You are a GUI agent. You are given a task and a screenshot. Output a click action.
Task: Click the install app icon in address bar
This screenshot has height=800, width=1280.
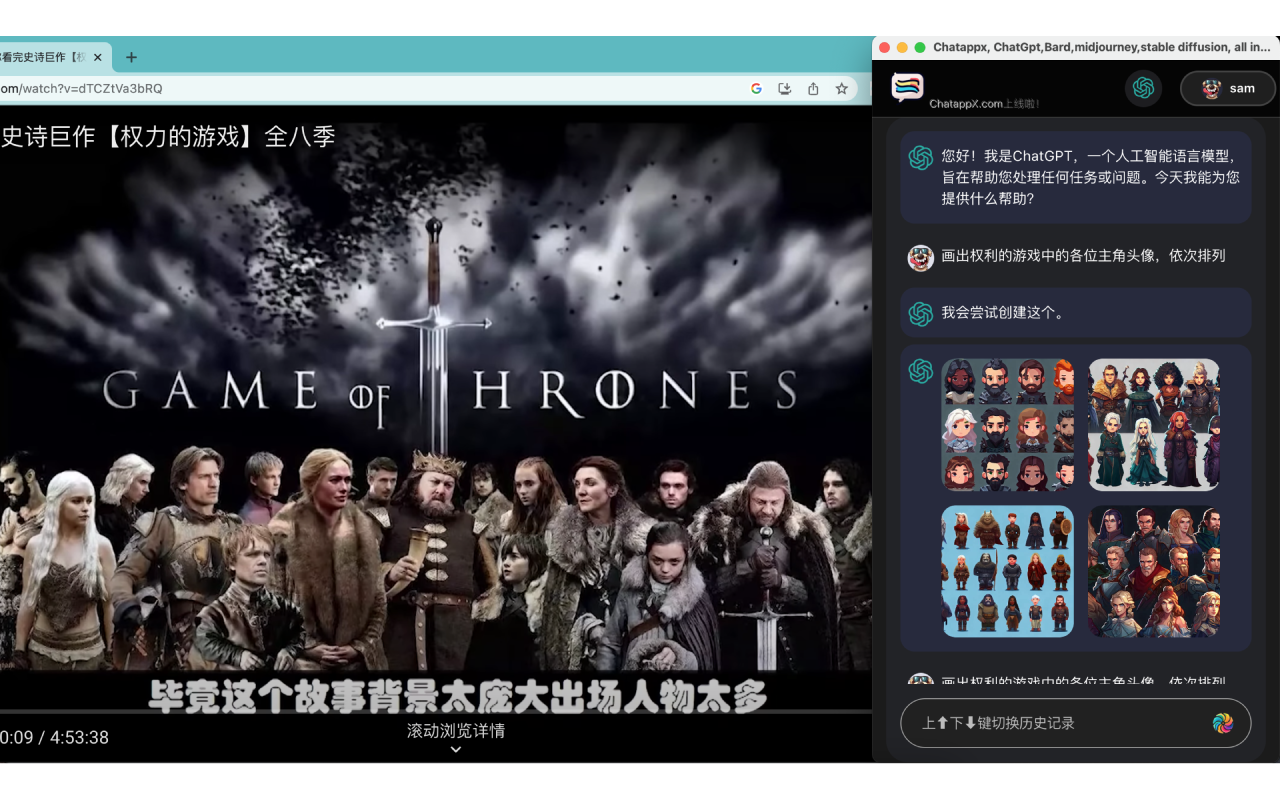point(785,89)
